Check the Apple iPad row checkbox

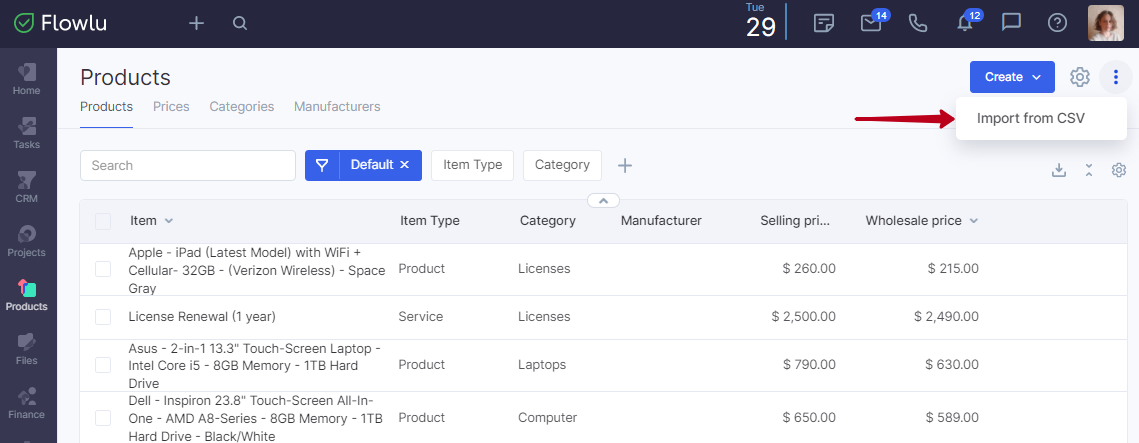pyautogui.click(x=103, y=269)
